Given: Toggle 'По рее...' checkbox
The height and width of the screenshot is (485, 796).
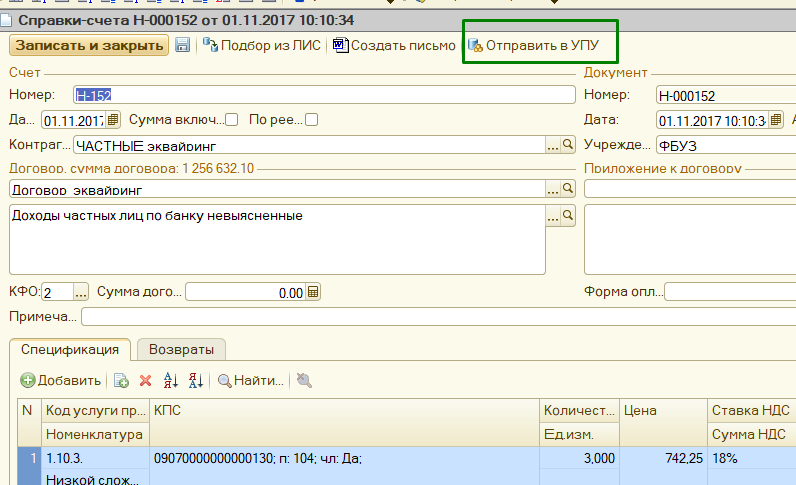Looking at the screenshot, I should (x=311, y=120).
